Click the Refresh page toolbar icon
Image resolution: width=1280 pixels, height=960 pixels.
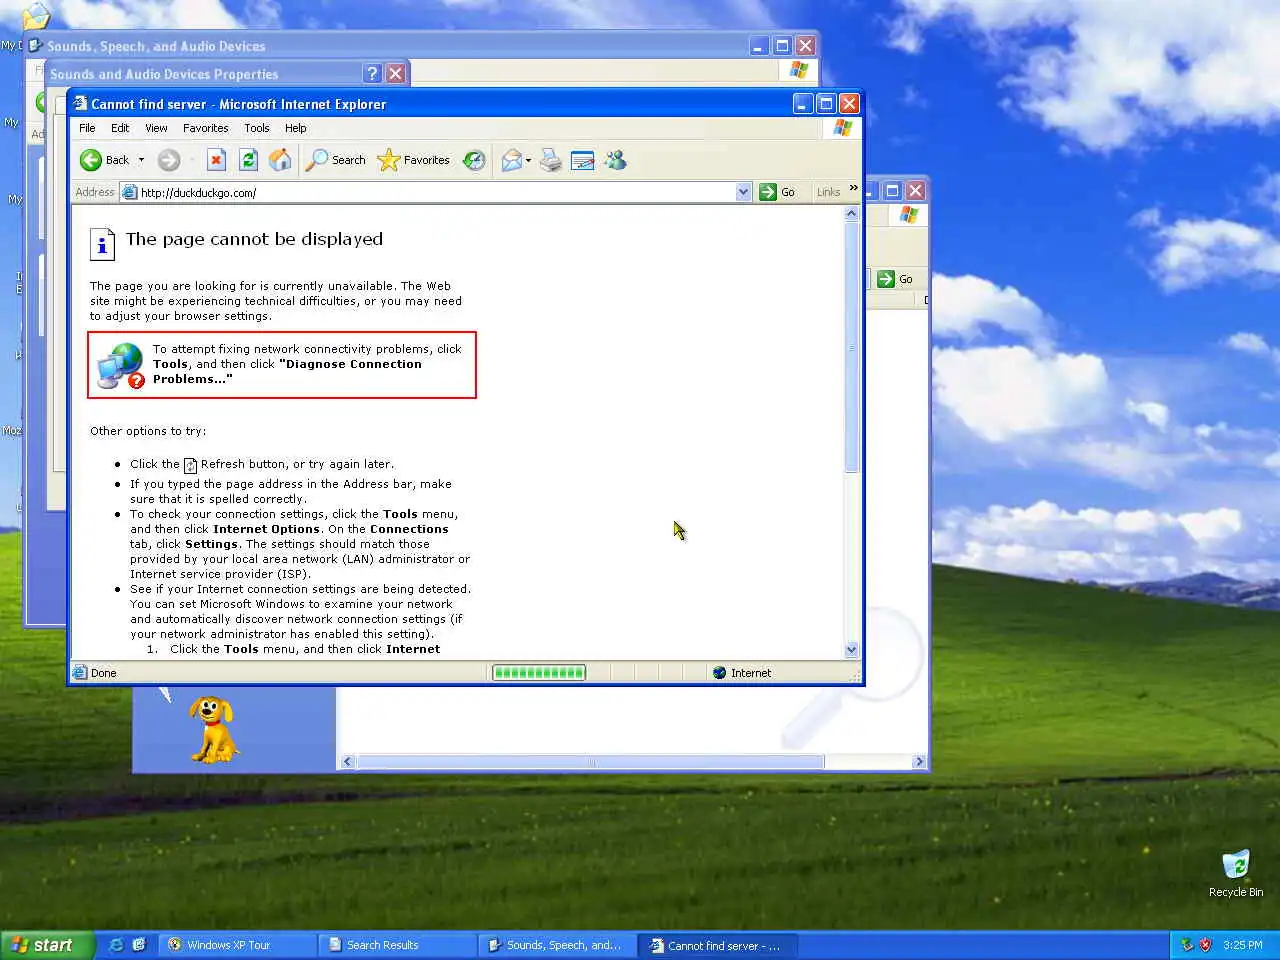click(x=248, y=160)
